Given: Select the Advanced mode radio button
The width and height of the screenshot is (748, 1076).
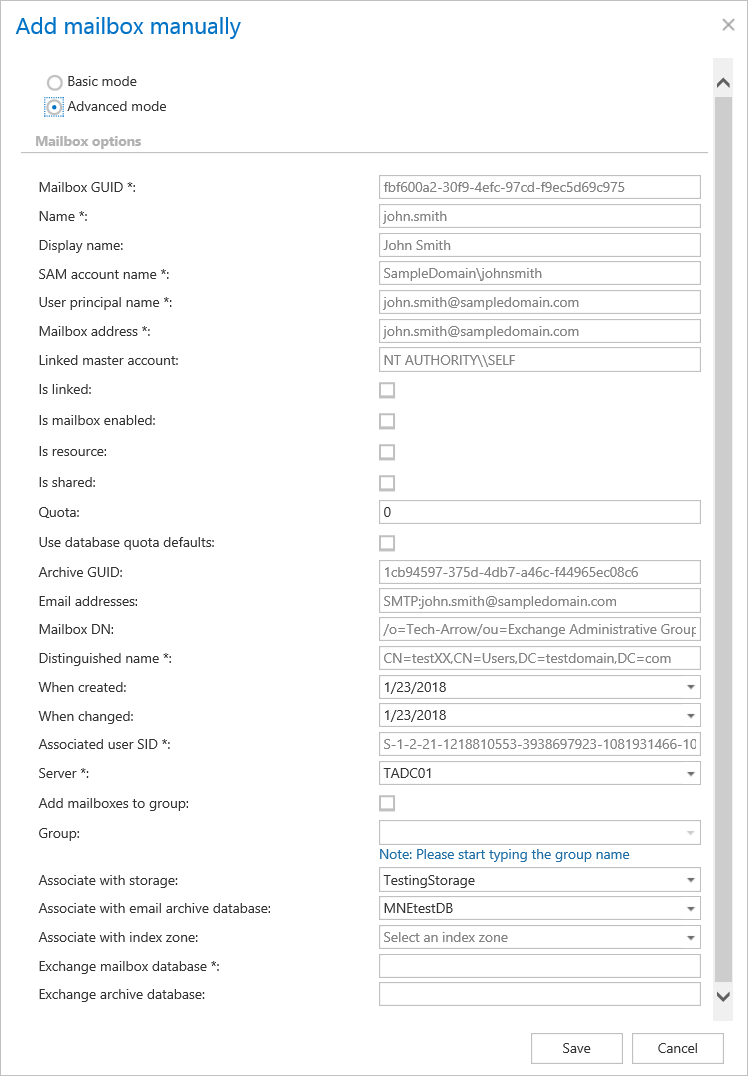Looking at the screenshot, I should point(55,107).
